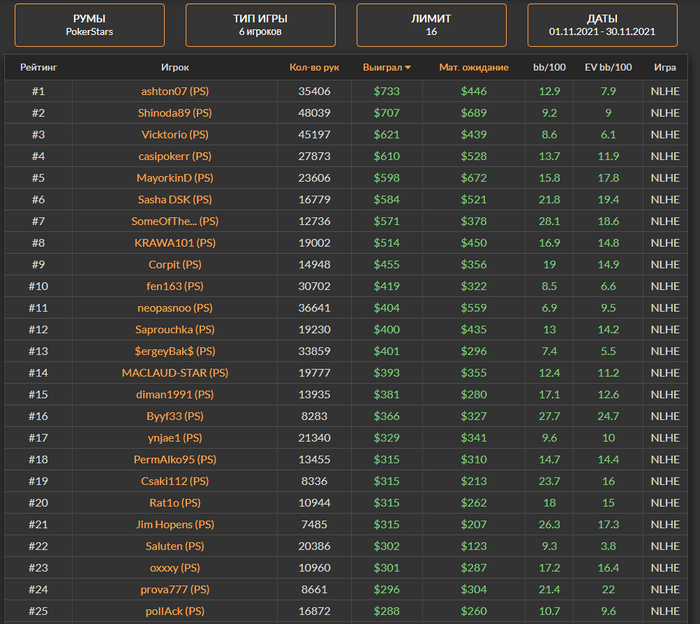Screen dimensions: 700x624
Task: Click the Рейтинг column header
Action: pyautogui.click(x=38, y=68)
